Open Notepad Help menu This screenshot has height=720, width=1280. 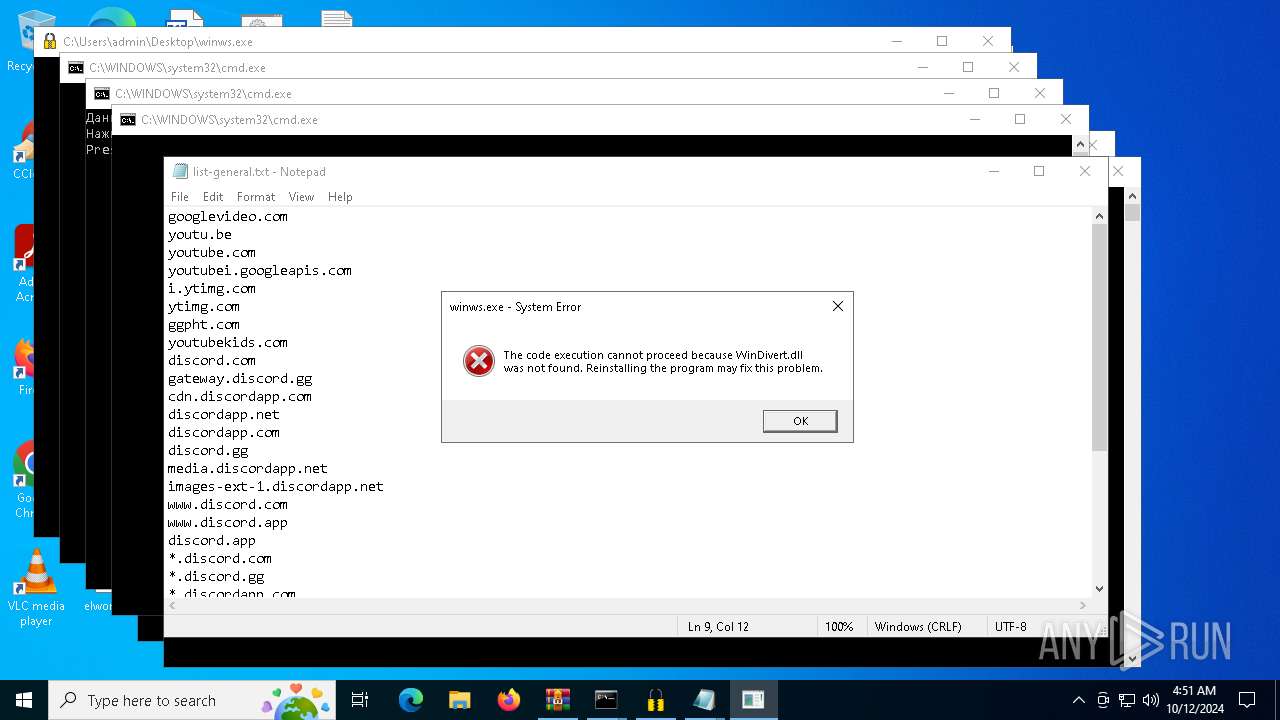point(340,197)
